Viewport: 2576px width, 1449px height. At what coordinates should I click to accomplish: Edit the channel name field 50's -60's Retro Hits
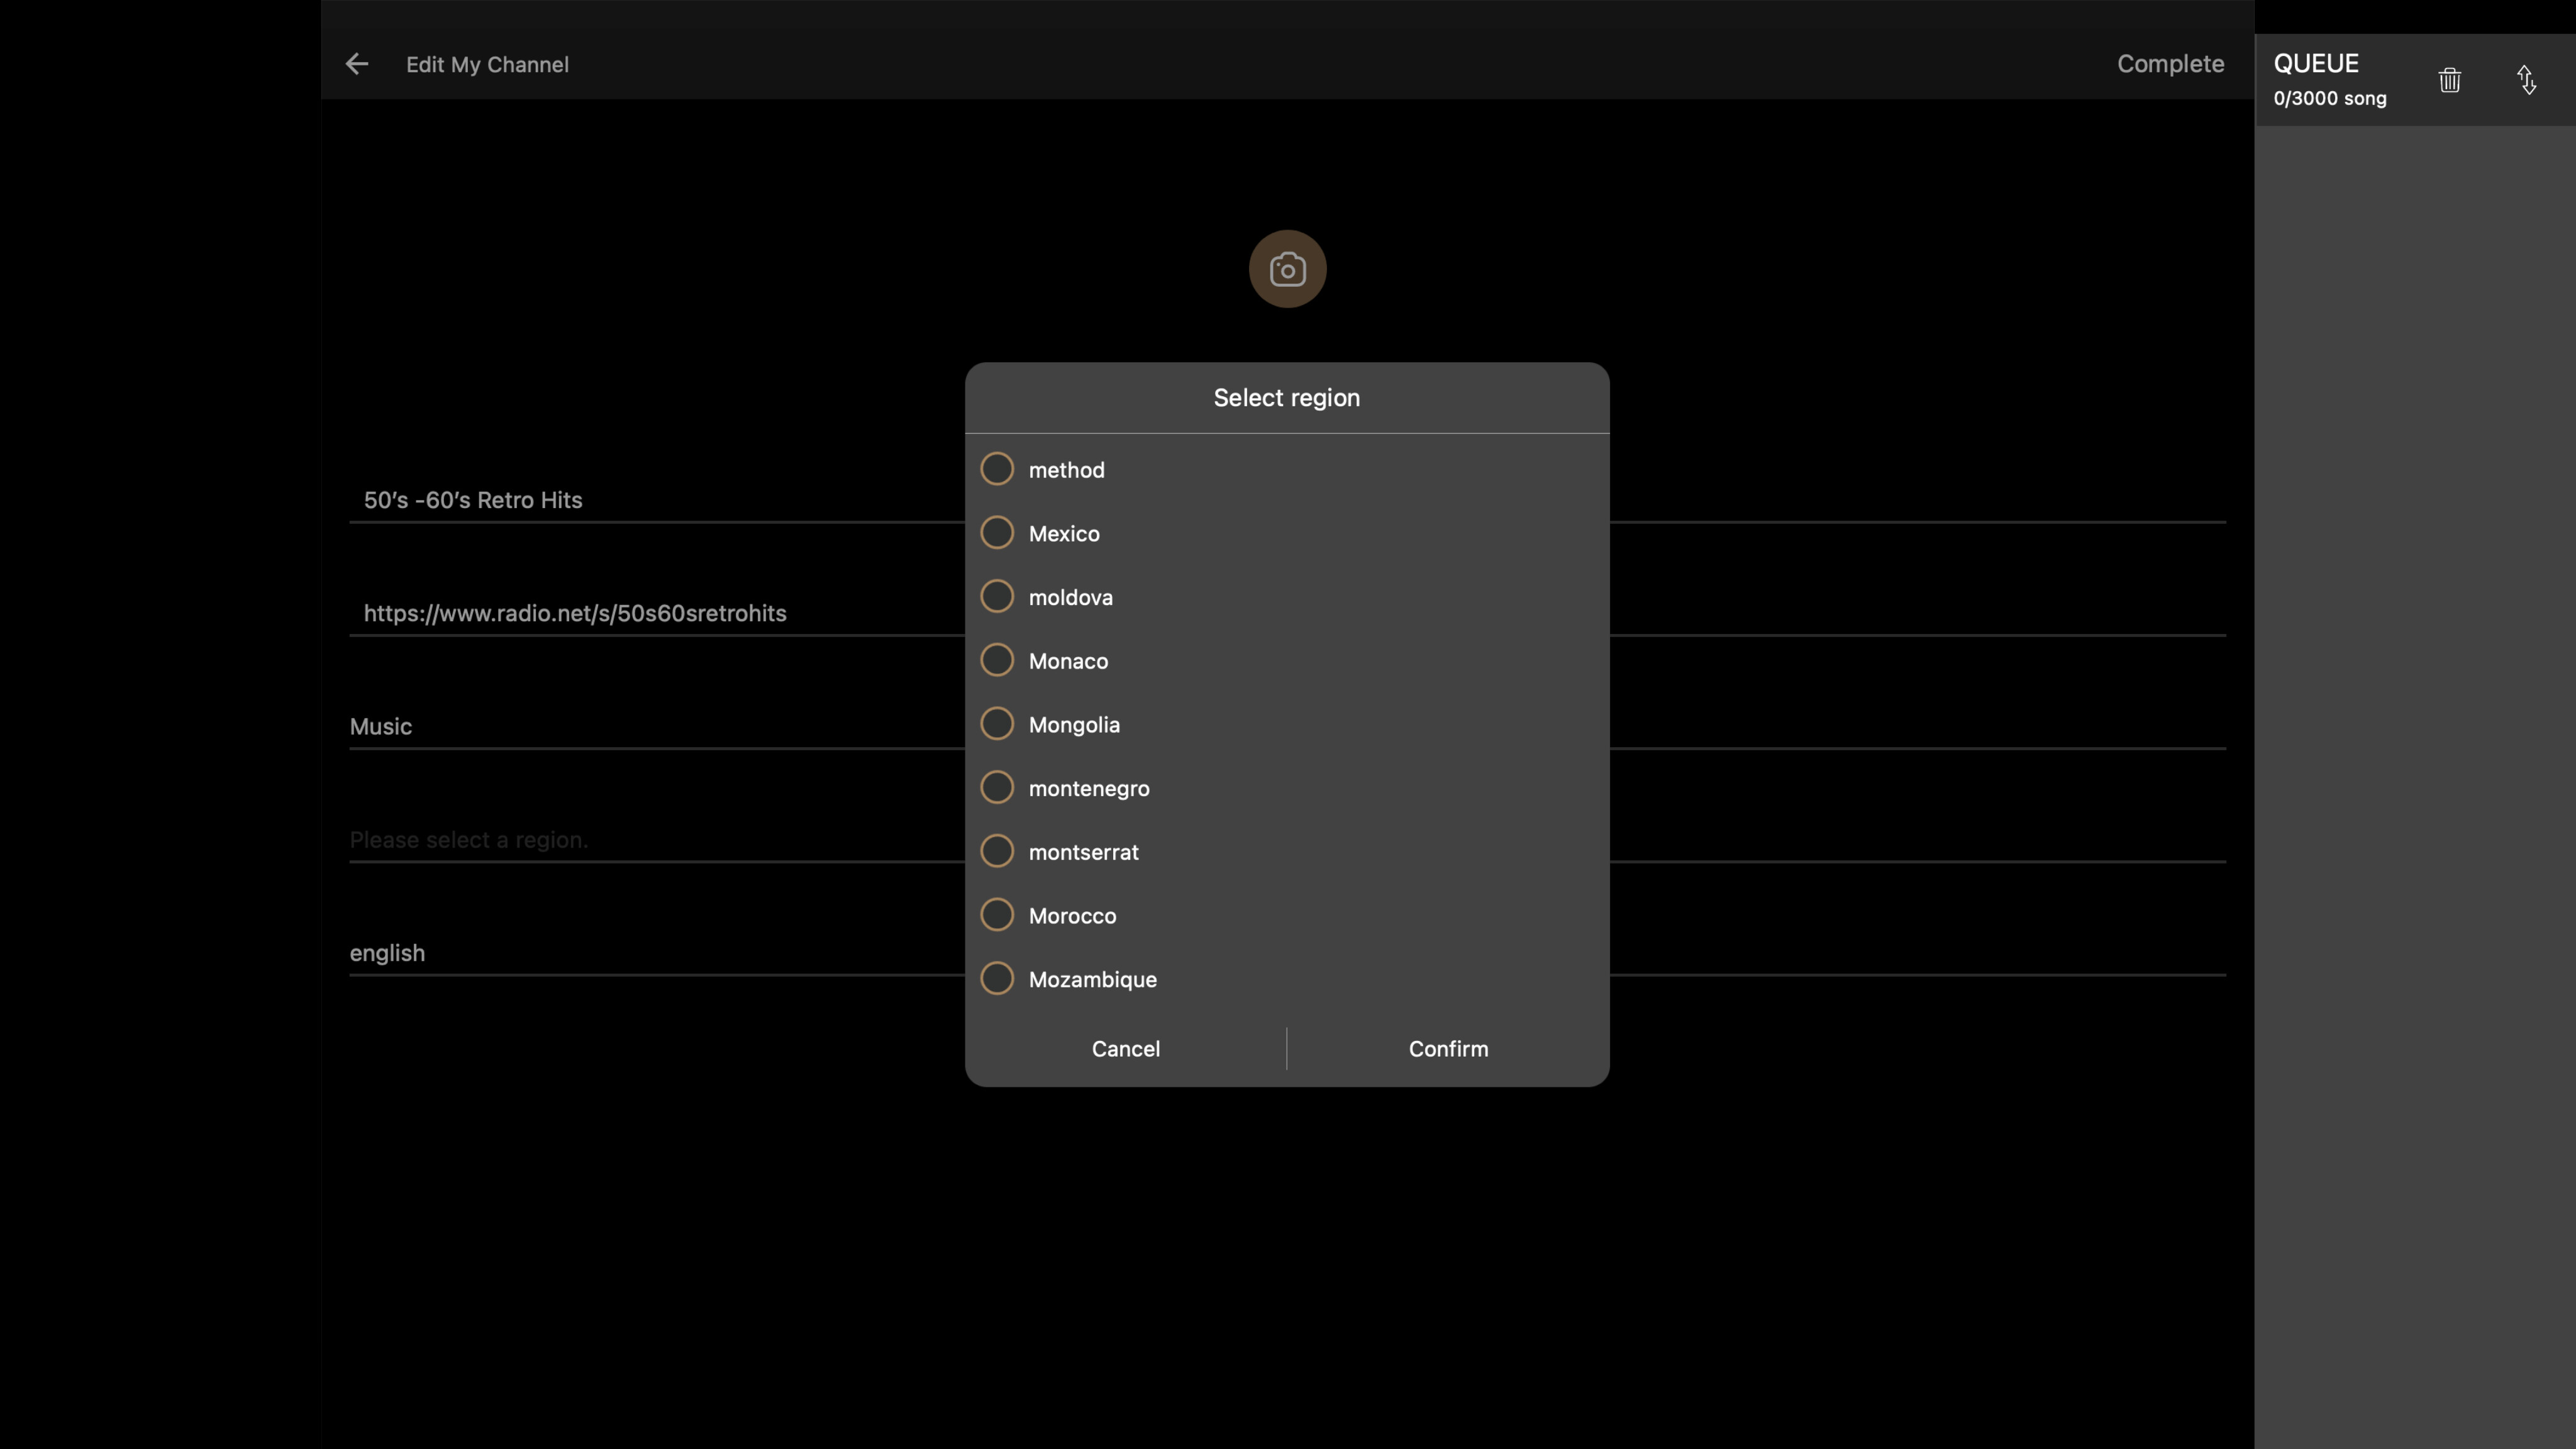pos(1287,500)
